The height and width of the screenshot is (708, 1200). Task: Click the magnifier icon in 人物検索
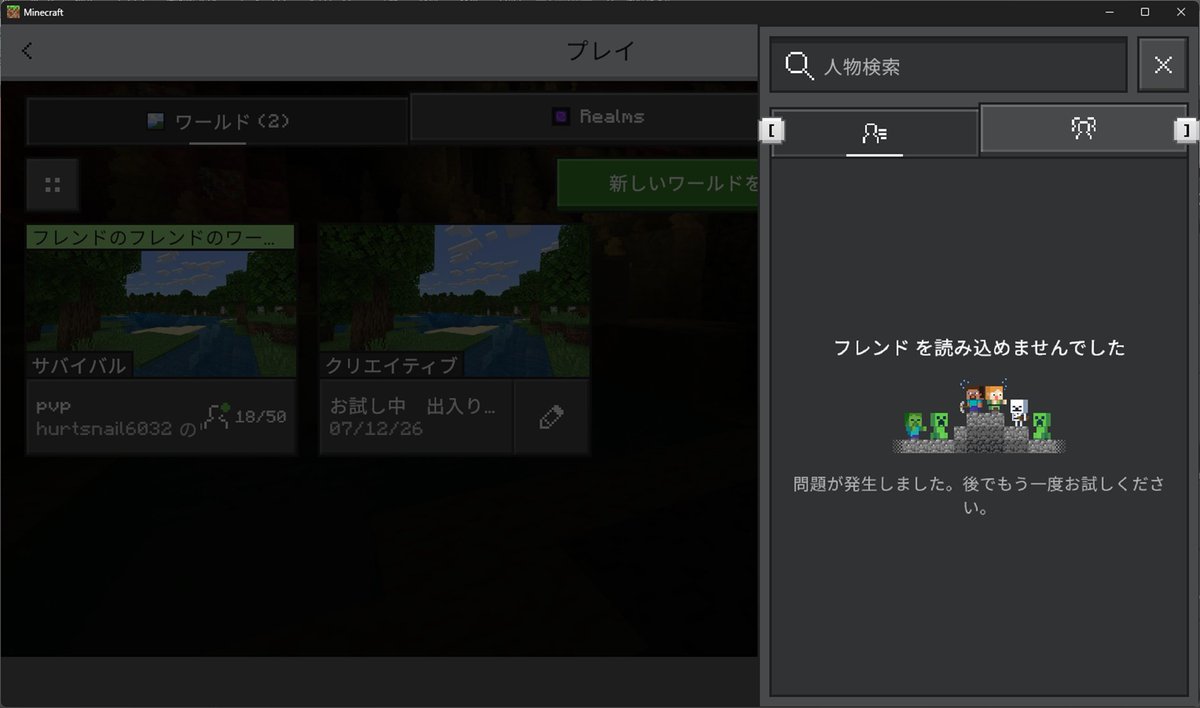point(799,66)
